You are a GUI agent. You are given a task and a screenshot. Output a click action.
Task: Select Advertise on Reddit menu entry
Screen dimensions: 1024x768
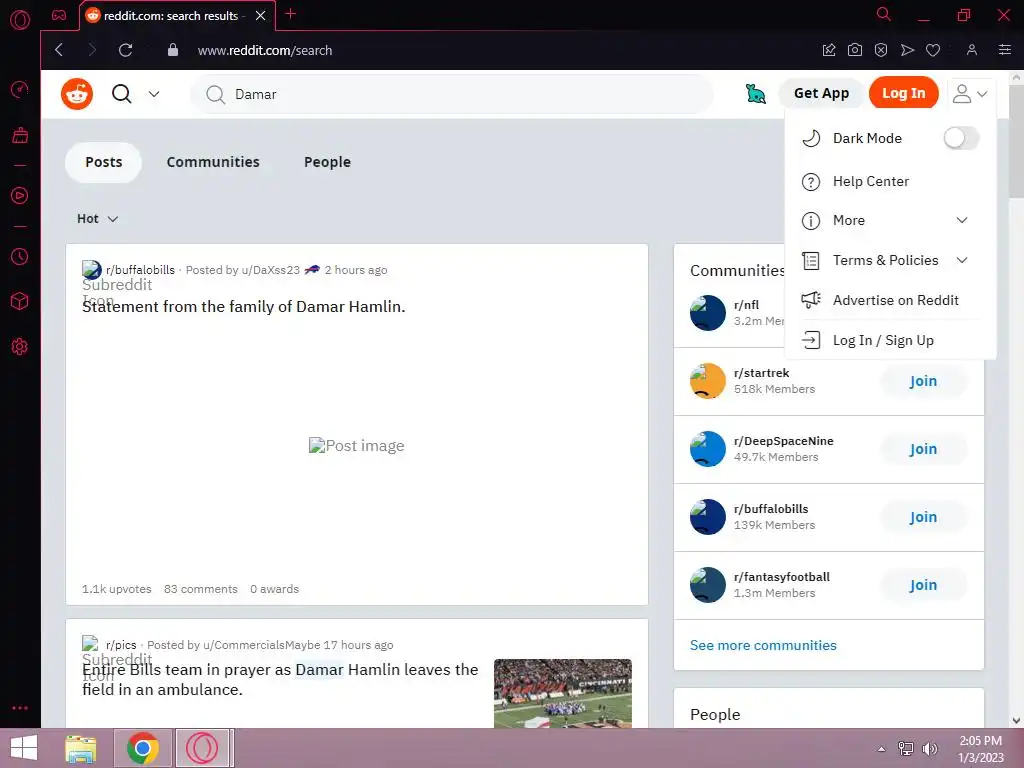click(889, 300)
